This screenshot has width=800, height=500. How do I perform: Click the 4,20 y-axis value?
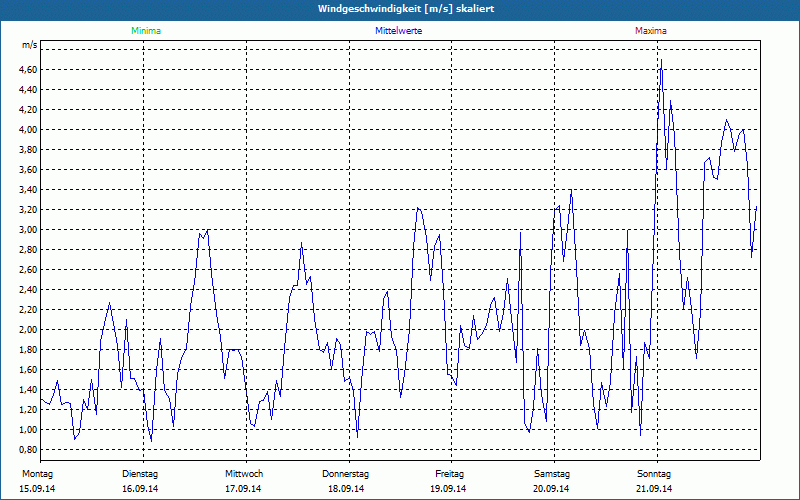[29, 110]
